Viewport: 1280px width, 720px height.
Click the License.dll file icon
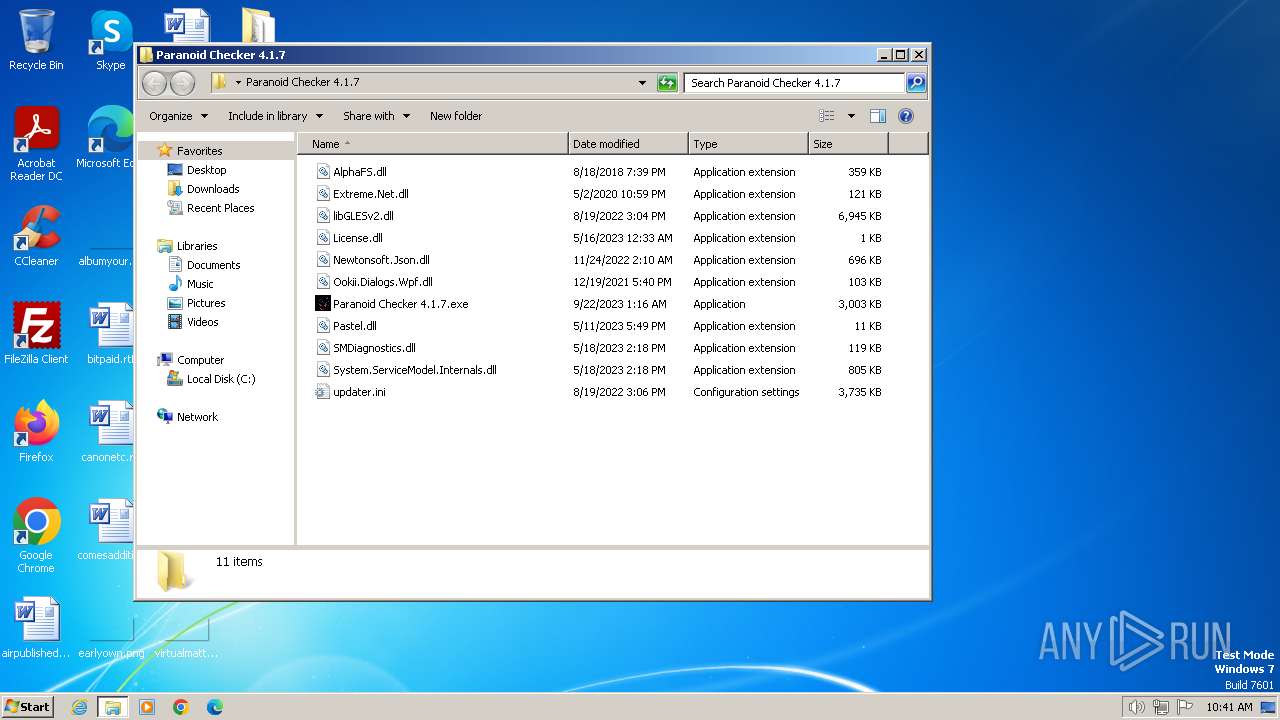(323, 238)
